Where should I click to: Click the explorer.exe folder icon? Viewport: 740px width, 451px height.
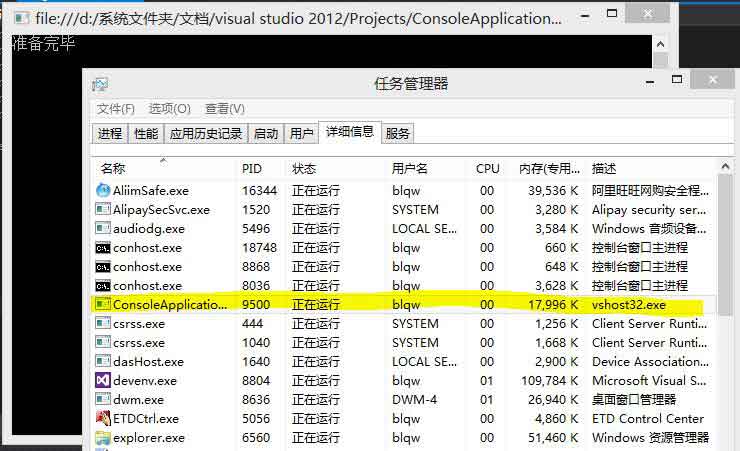click(x=103, y=438)
